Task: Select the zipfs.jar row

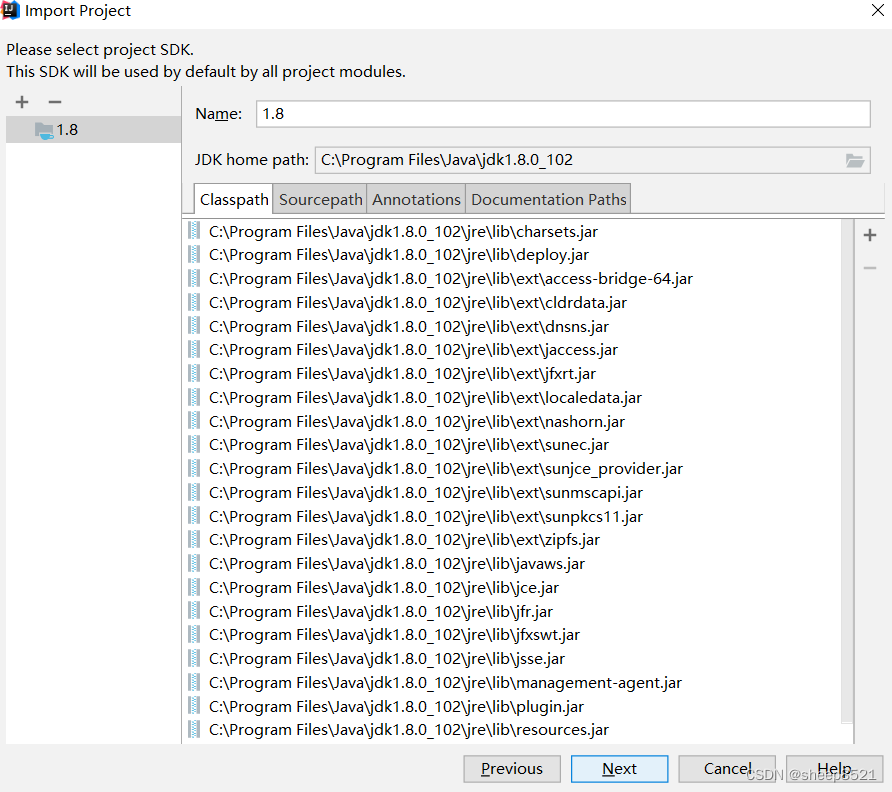Action: pos(512,540)
